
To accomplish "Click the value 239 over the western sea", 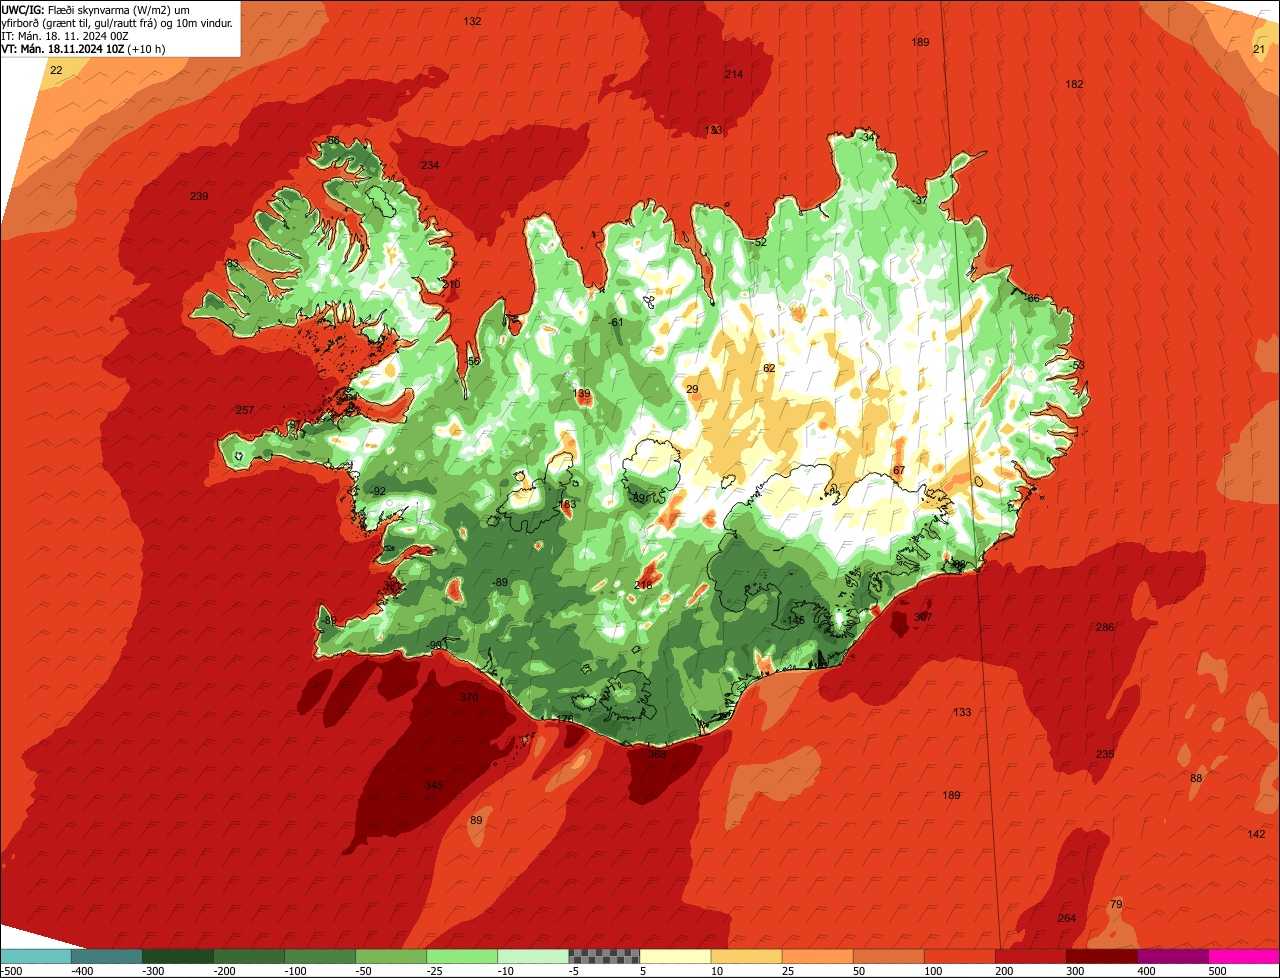I will click(x=199, y=196).
